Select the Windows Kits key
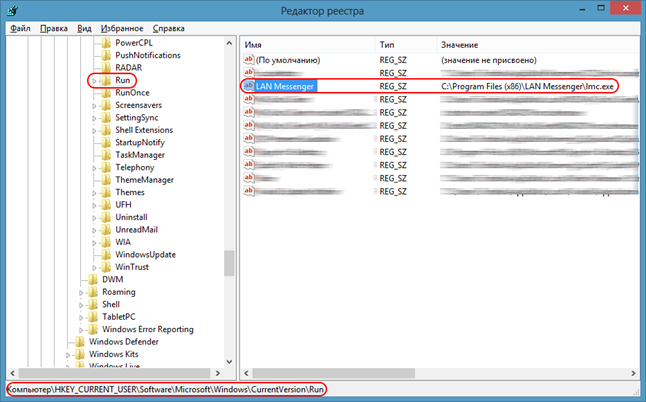 113,354
